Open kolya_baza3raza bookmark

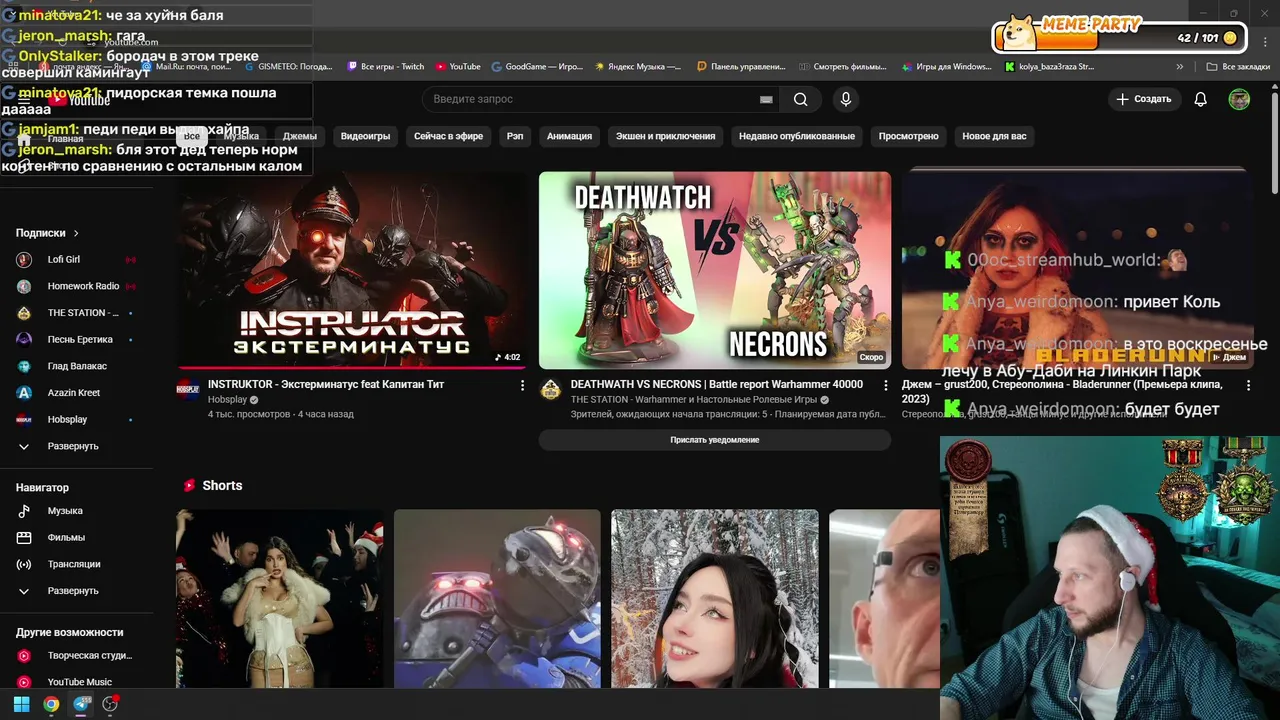click(1050, 67)
